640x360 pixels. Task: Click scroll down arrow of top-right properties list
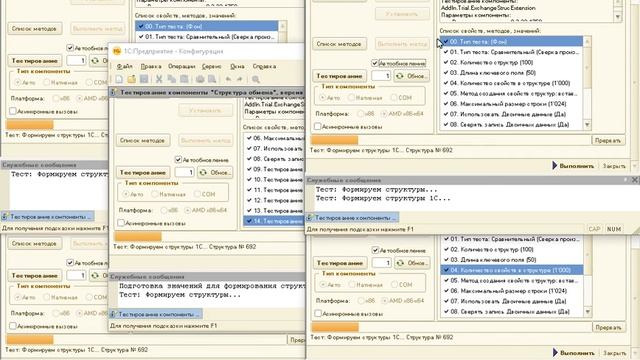click(587, 125)
